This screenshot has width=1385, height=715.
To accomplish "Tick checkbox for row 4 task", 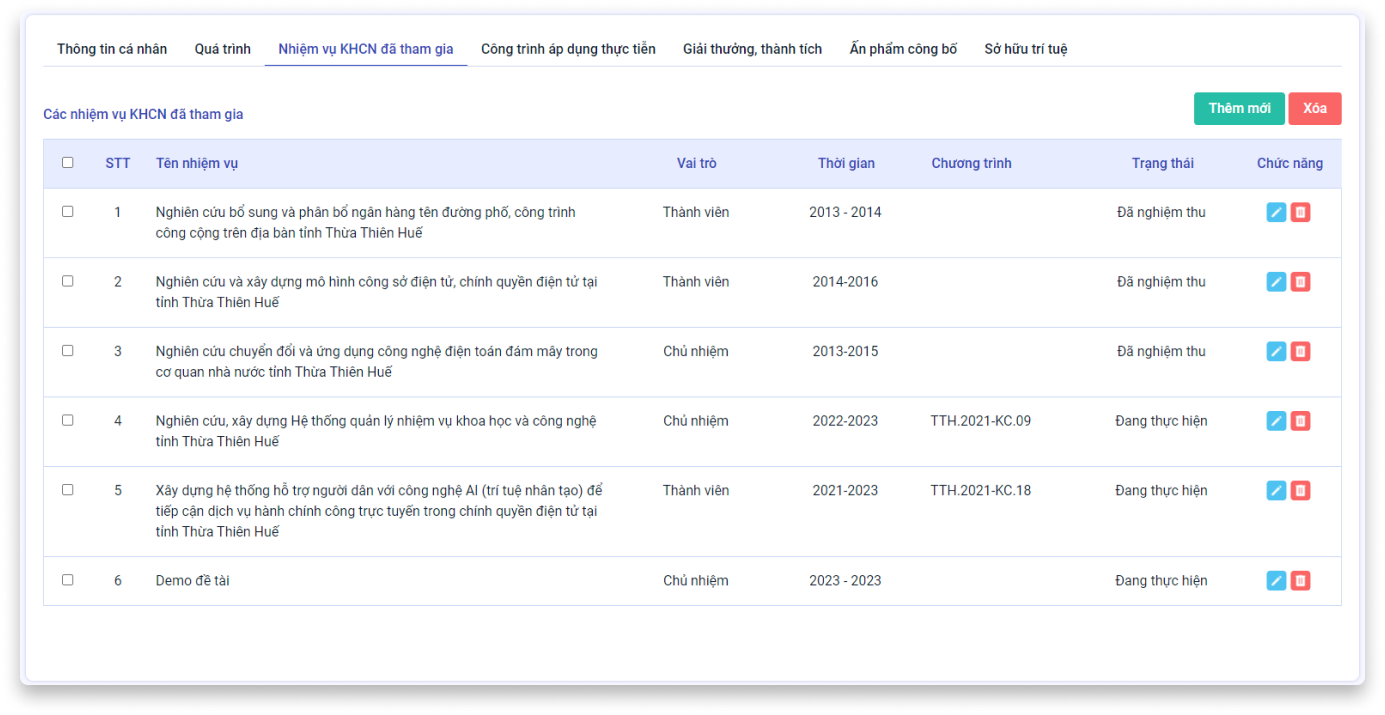I will coord(68,420).
